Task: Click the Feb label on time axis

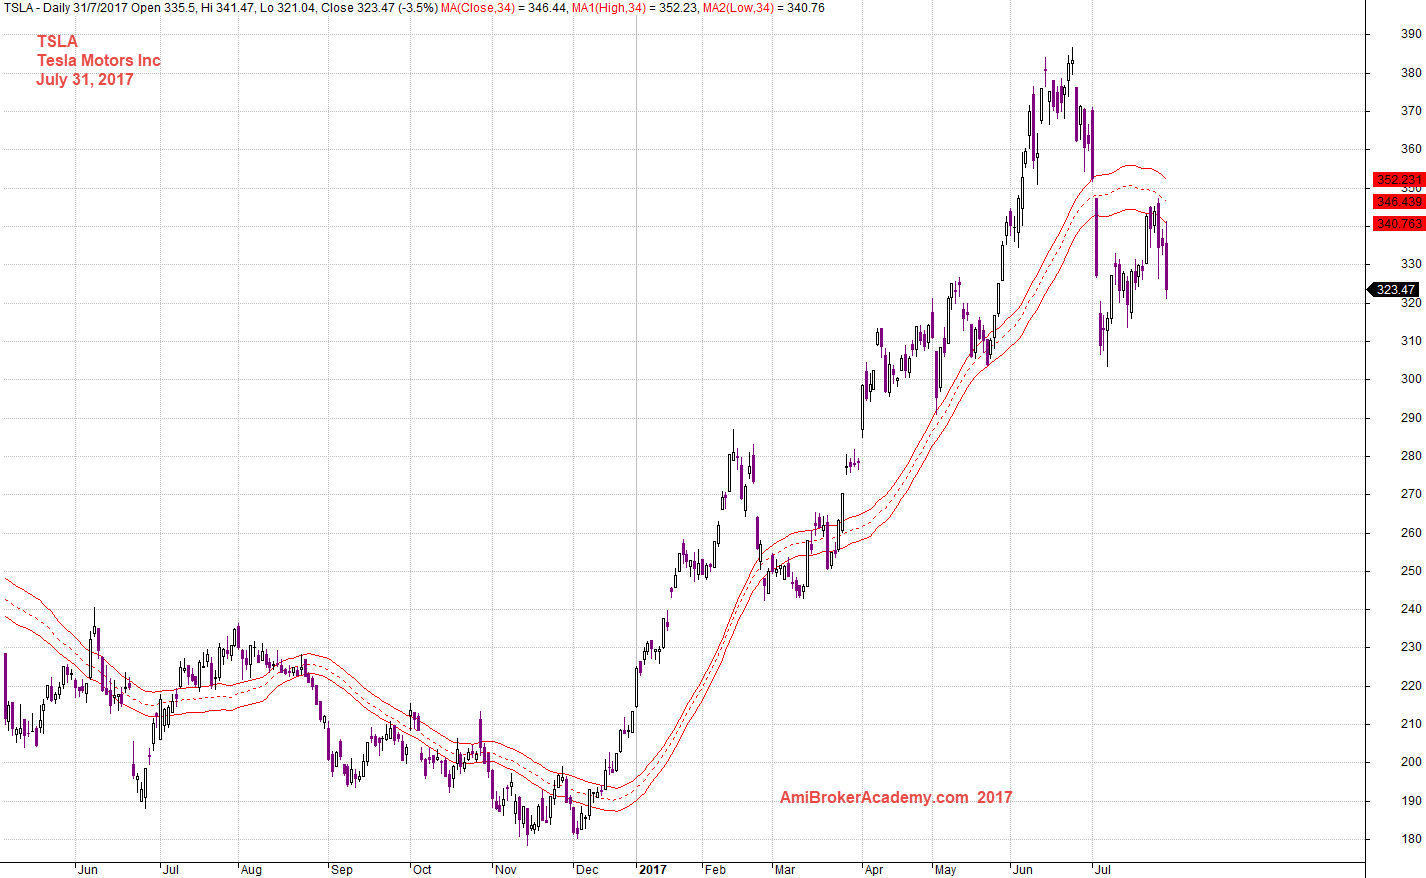Action: point(716,870)
